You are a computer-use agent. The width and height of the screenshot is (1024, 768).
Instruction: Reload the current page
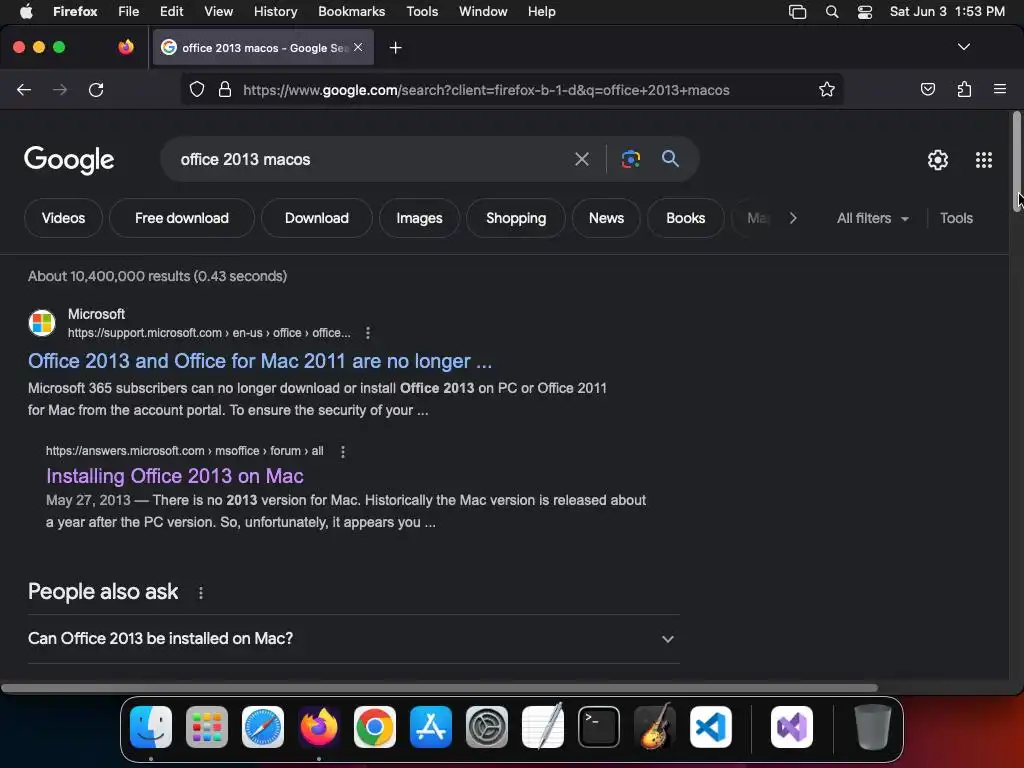click(x=96, y=89)
